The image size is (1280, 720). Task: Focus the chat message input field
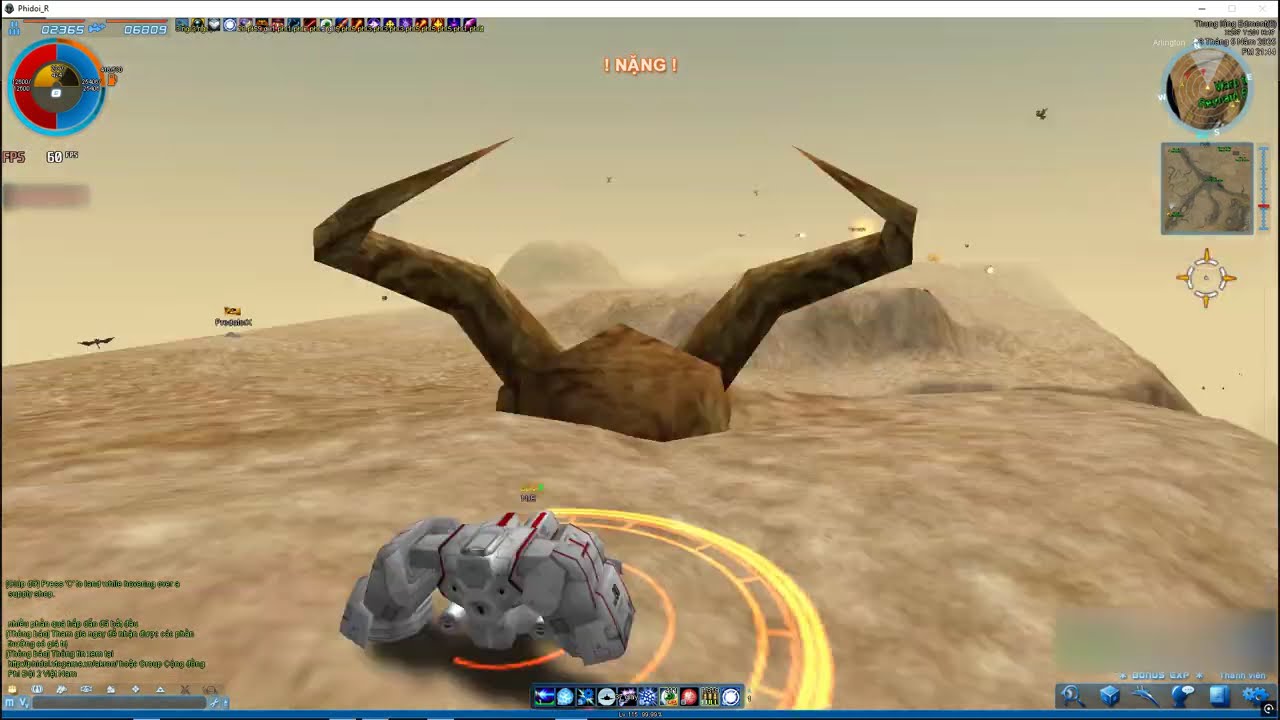pos(119,702)
